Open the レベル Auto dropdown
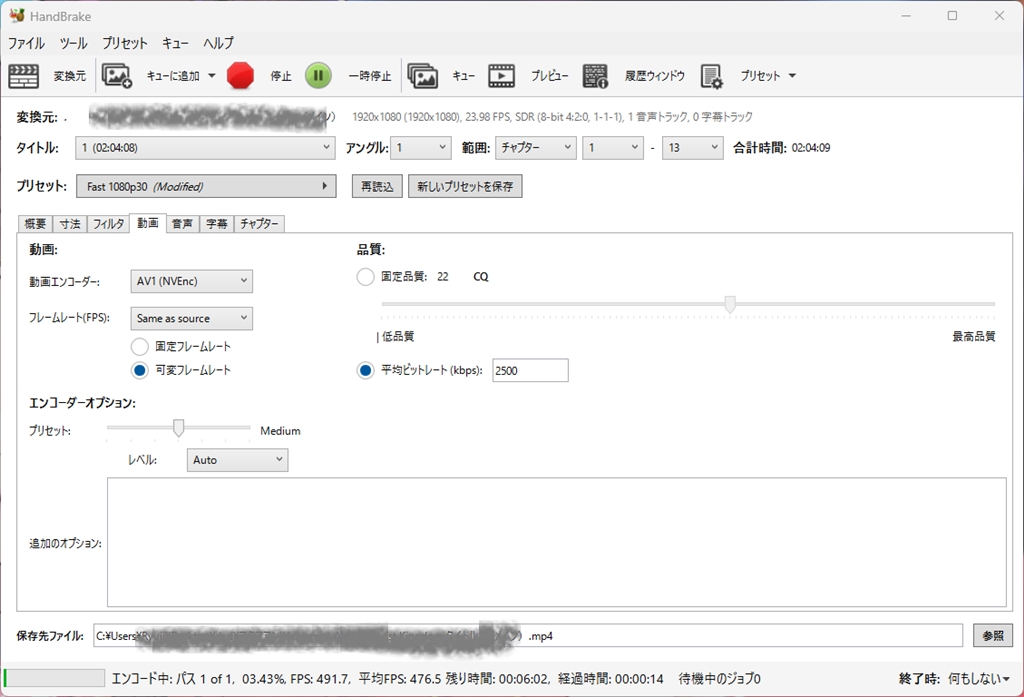This screenshot has height=697, width=1024. (237, 460)
